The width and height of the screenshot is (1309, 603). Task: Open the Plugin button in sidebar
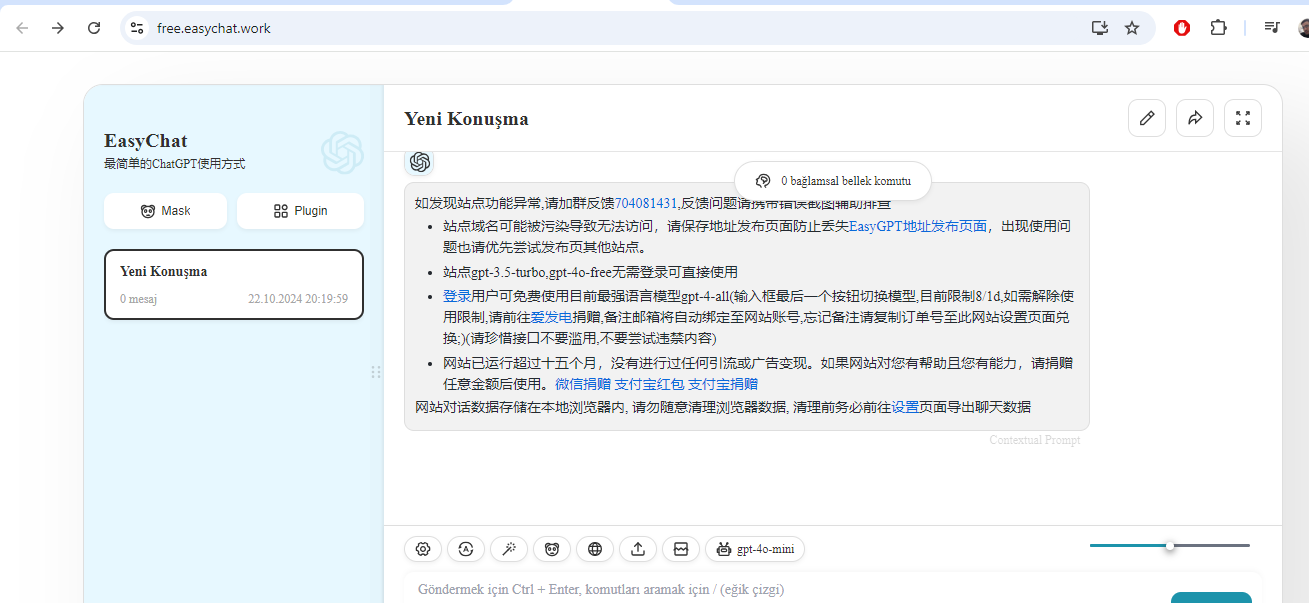click(x=300, y=211)
